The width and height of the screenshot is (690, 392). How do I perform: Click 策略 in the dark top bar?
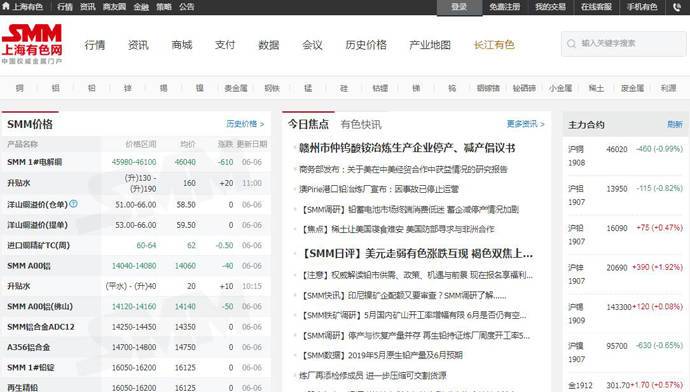(x=164, y=7)
